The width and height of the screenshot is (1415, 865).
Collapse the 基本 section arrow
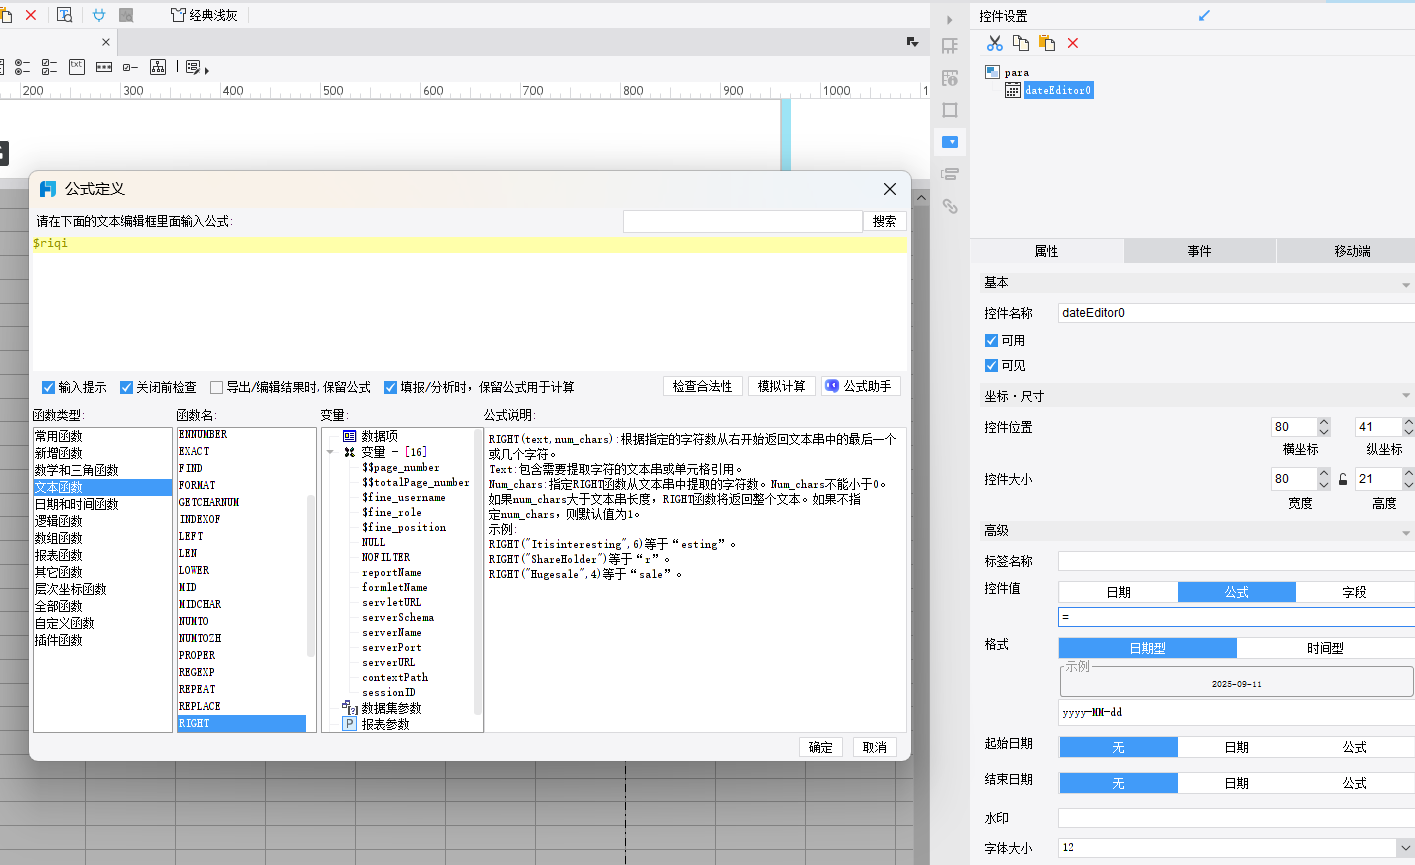pyautogui.click(x=1405, y=284)
